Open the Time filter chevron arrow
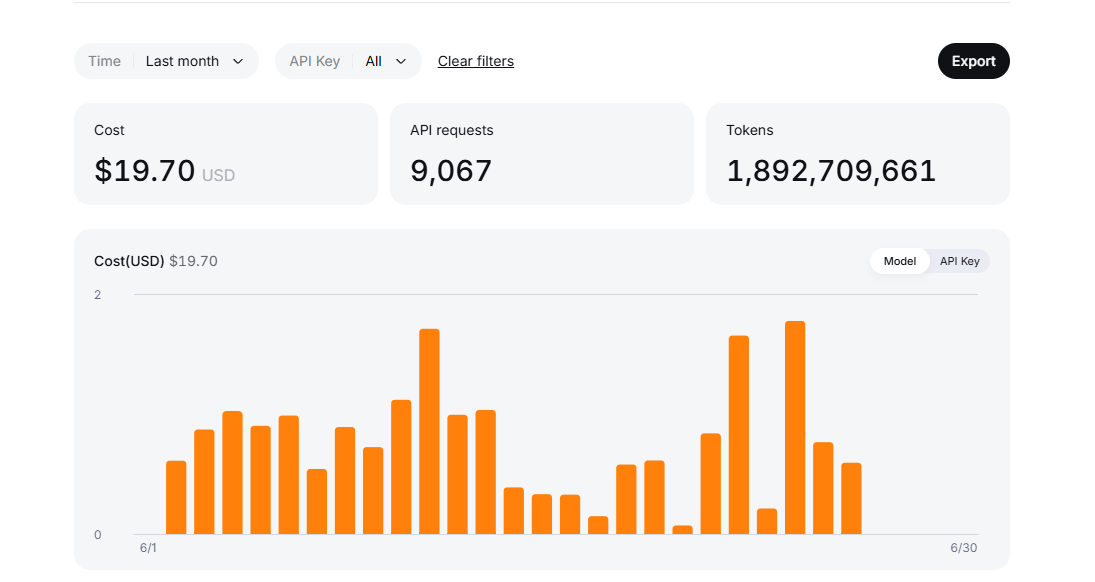The height and width of the screenshot is (582, 1095). click(237, 61)
